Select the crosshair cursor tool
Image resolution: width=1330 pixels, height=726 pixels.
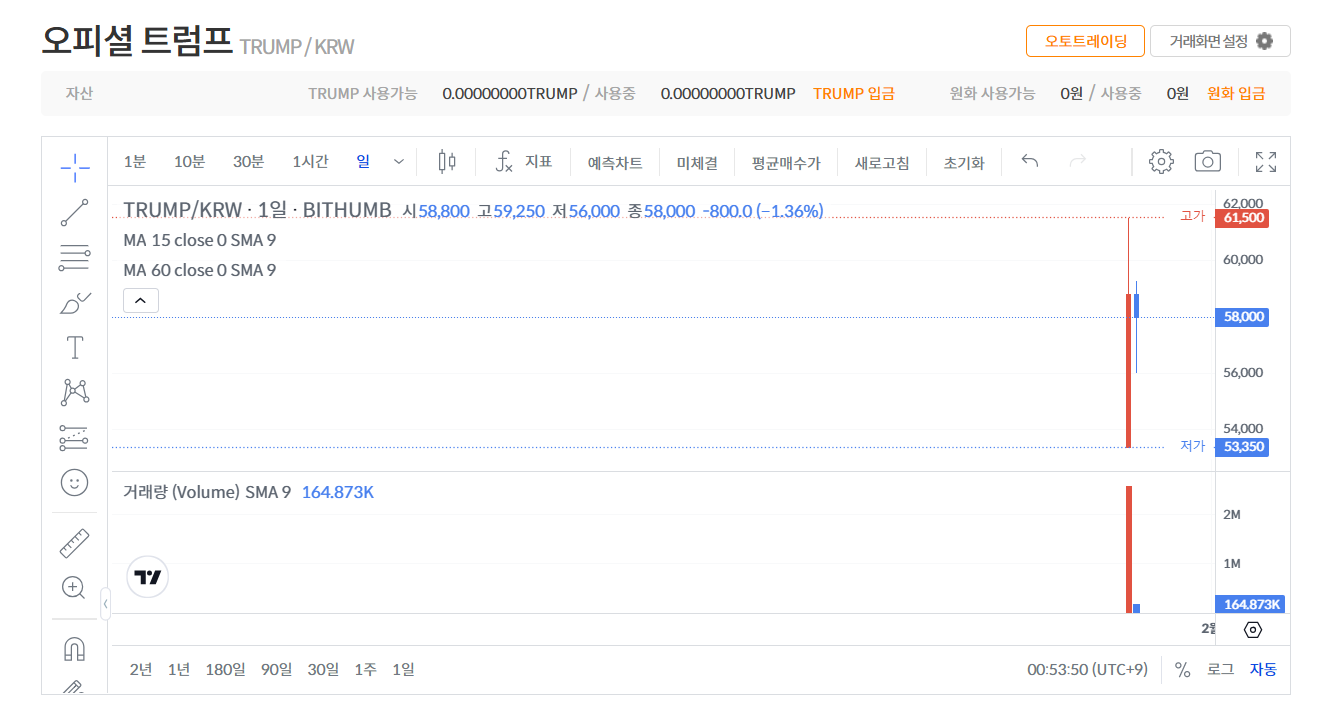[x=75, y=167]
